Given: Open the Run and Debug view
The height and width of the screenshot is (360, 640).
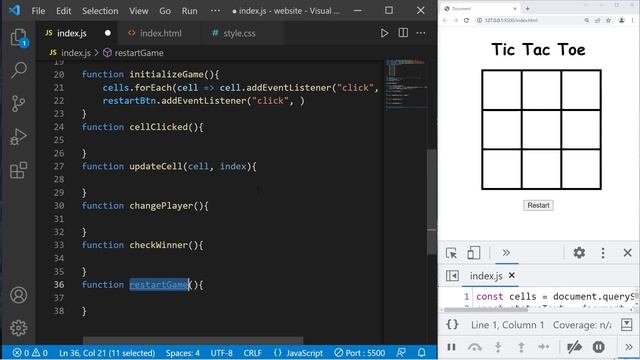Looking at the screenshot, I should [18, 136].
